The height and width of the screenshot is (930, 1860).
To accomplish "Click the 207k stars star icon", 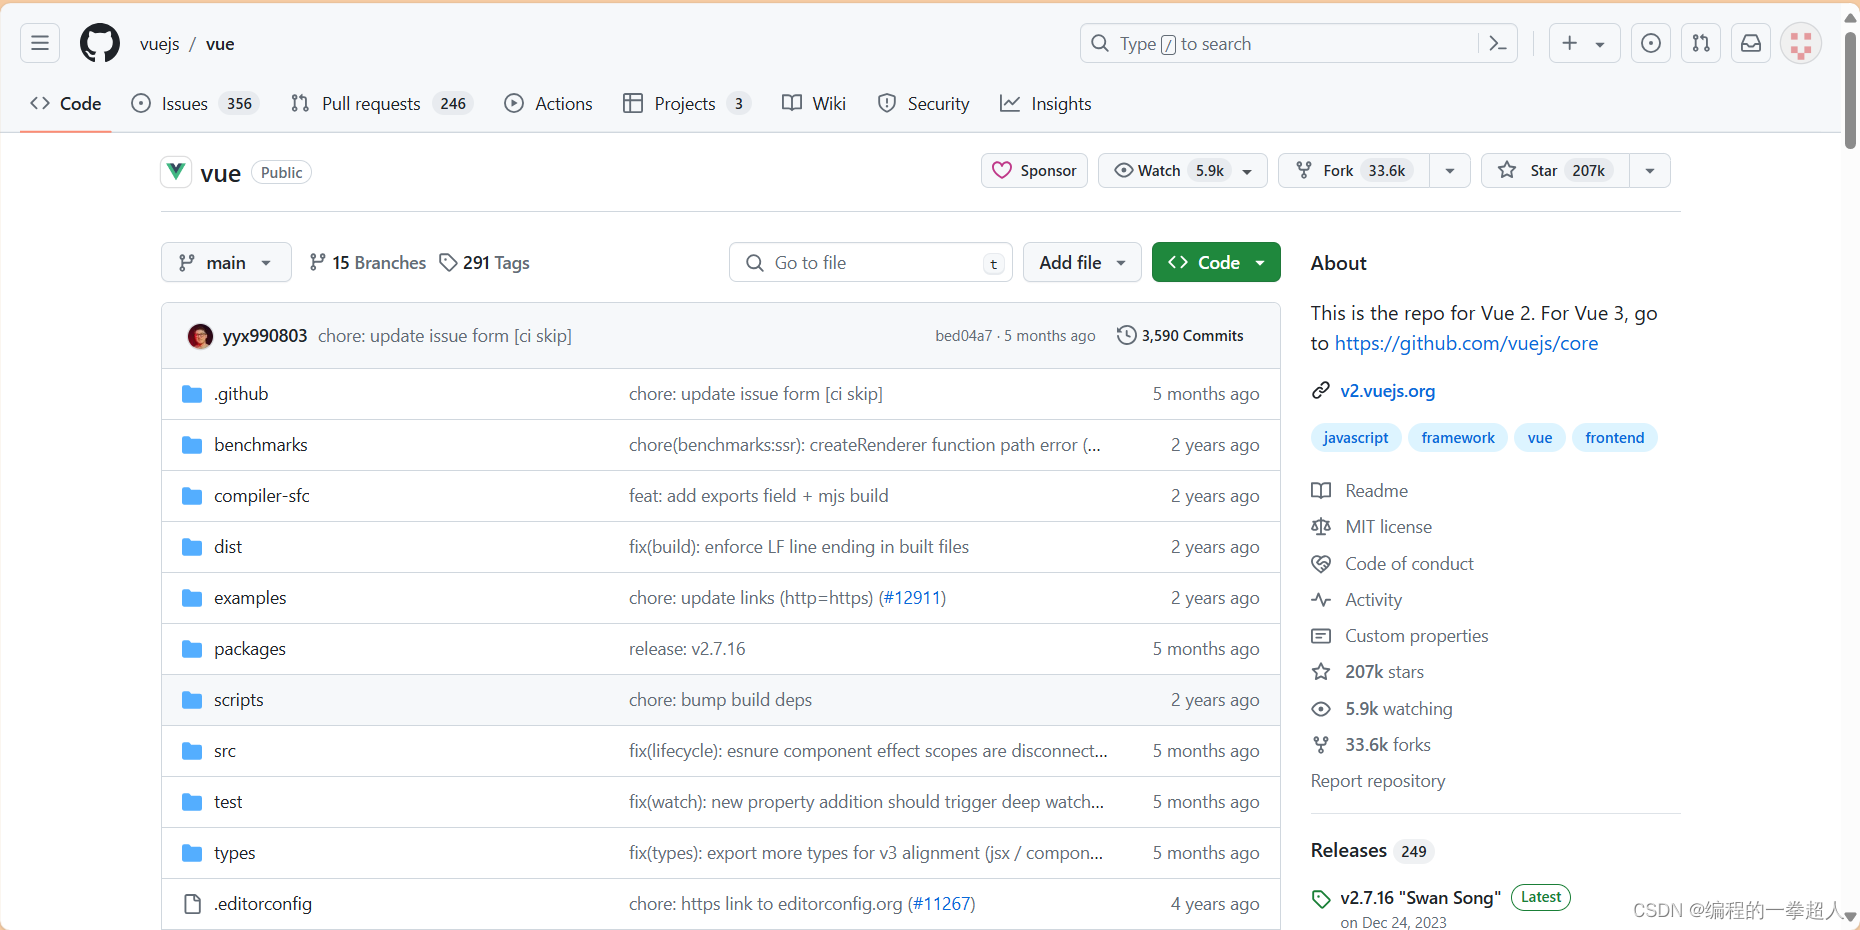I will (1321, 672).
